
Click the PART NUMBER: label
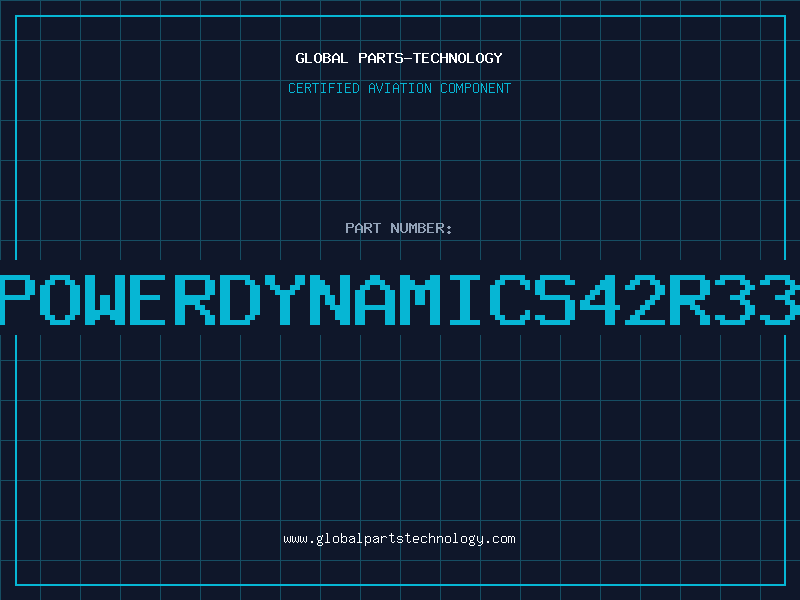pyautogui.click(x=399, y=228)
